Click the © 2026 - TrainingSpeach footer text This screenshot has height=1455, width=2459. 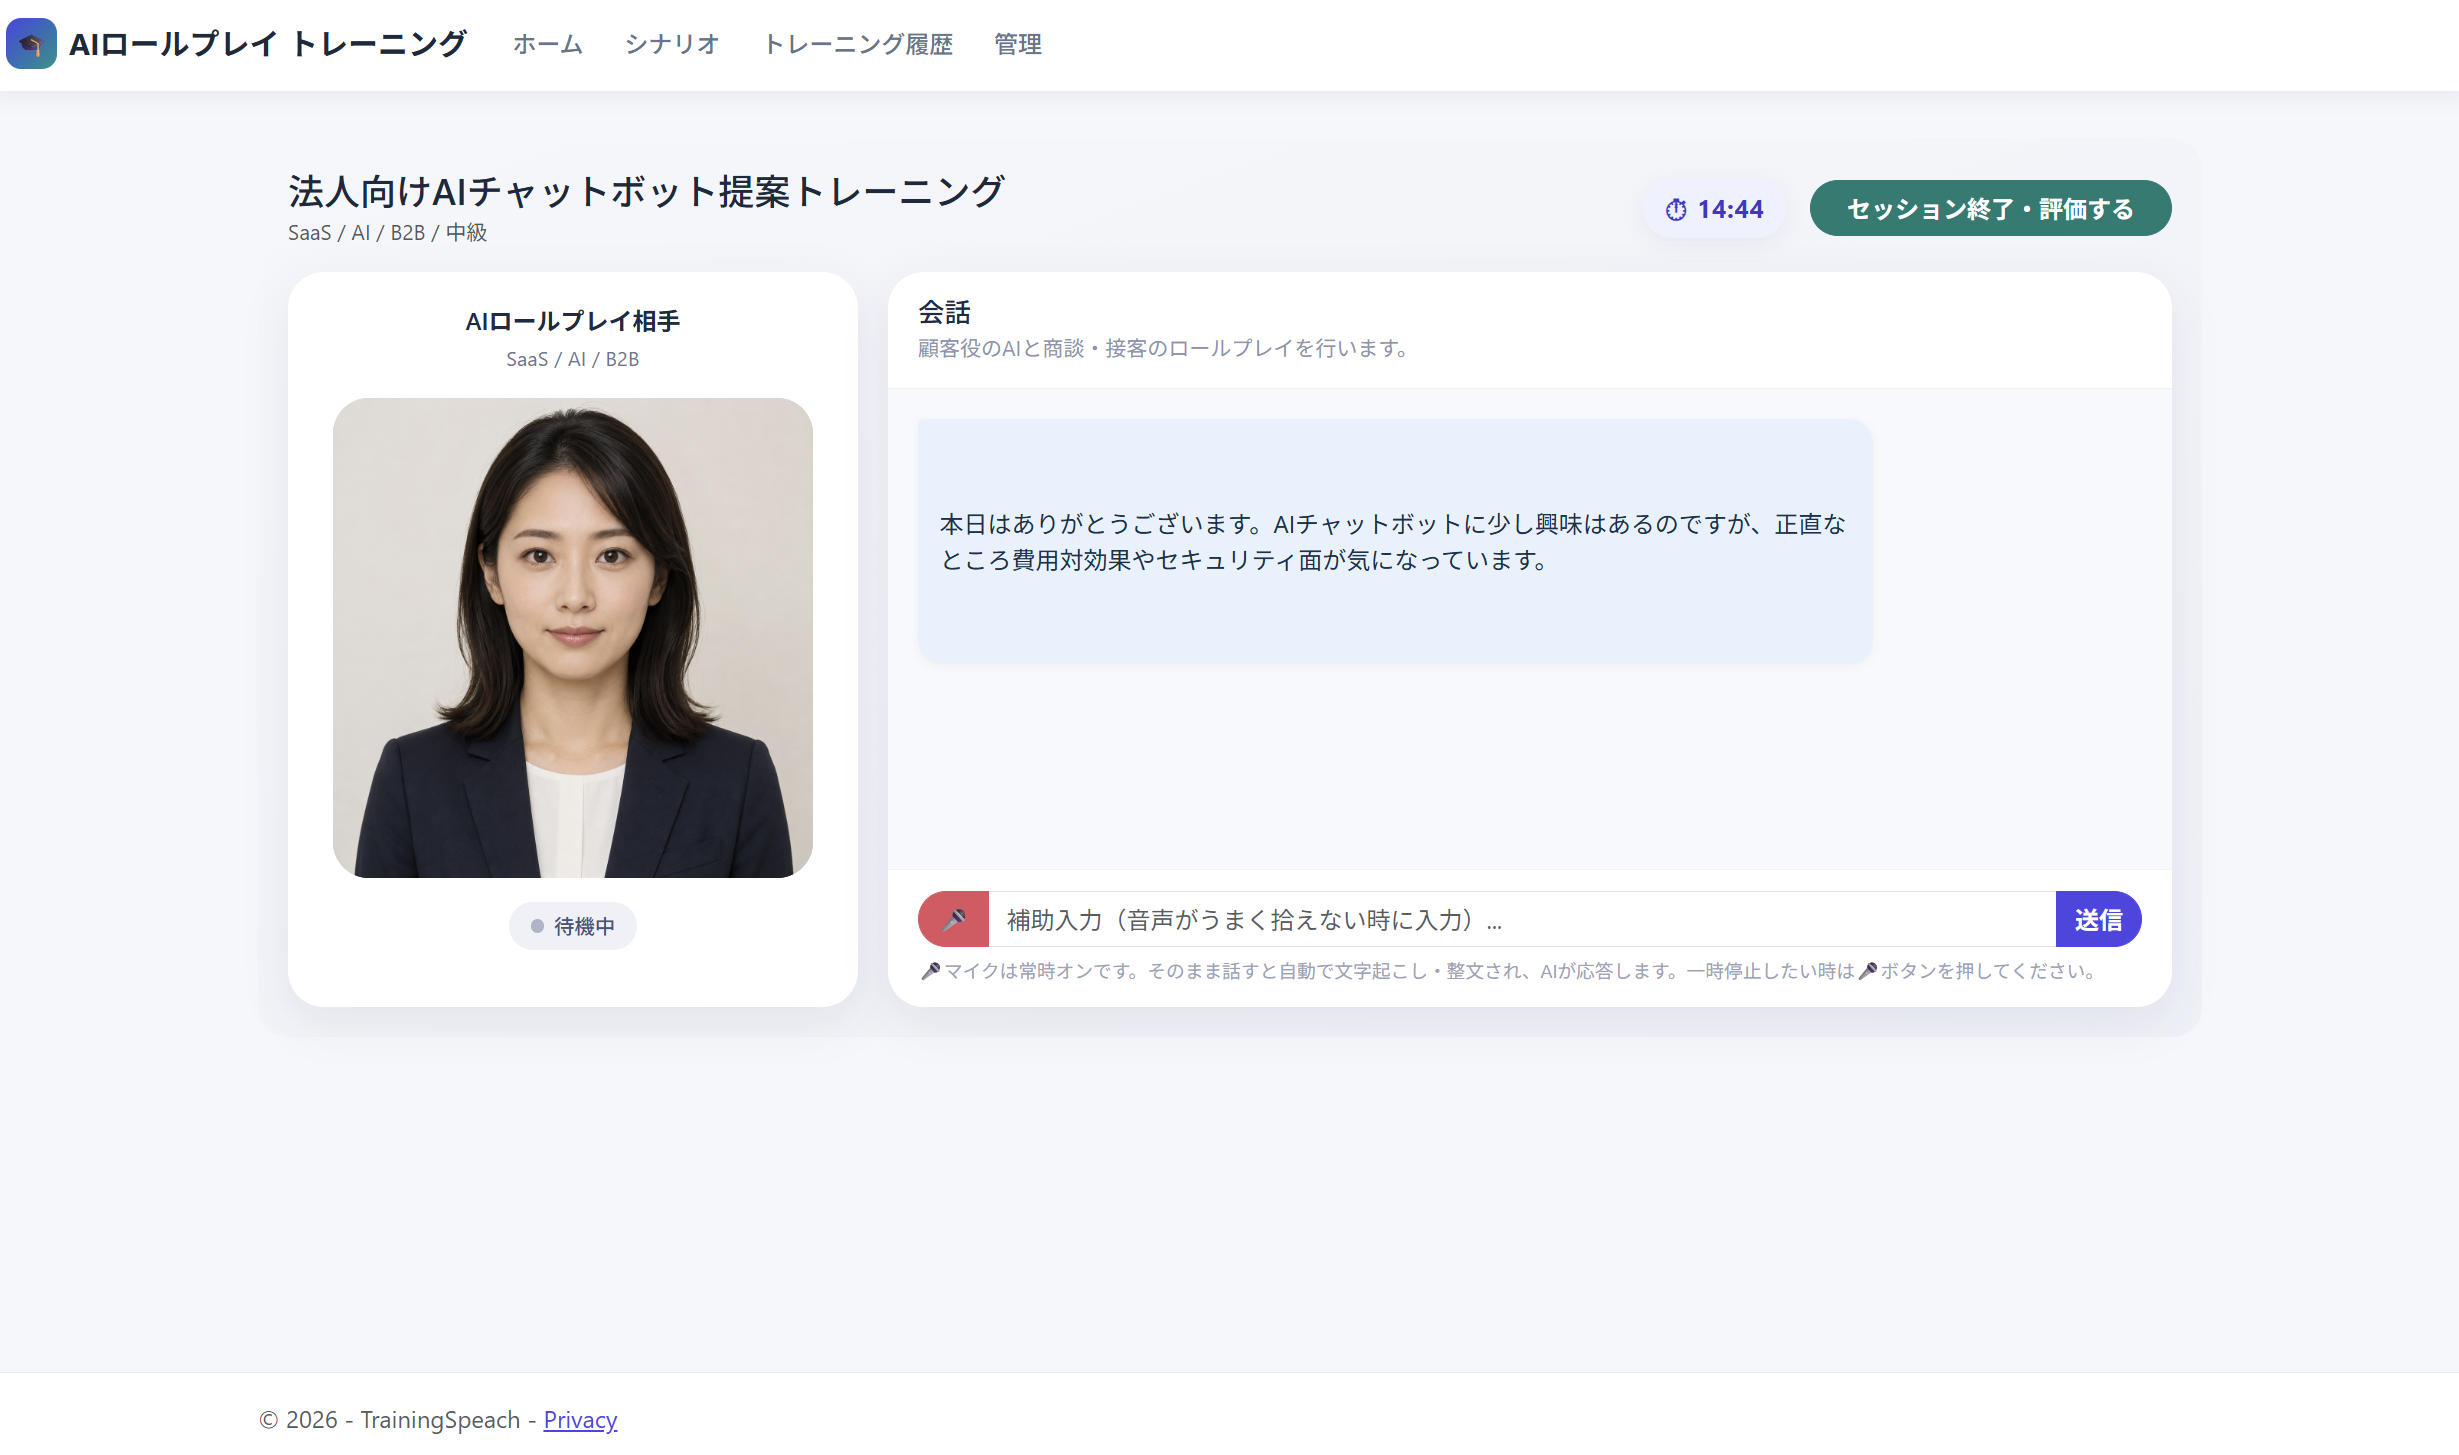coord(390,1419)
